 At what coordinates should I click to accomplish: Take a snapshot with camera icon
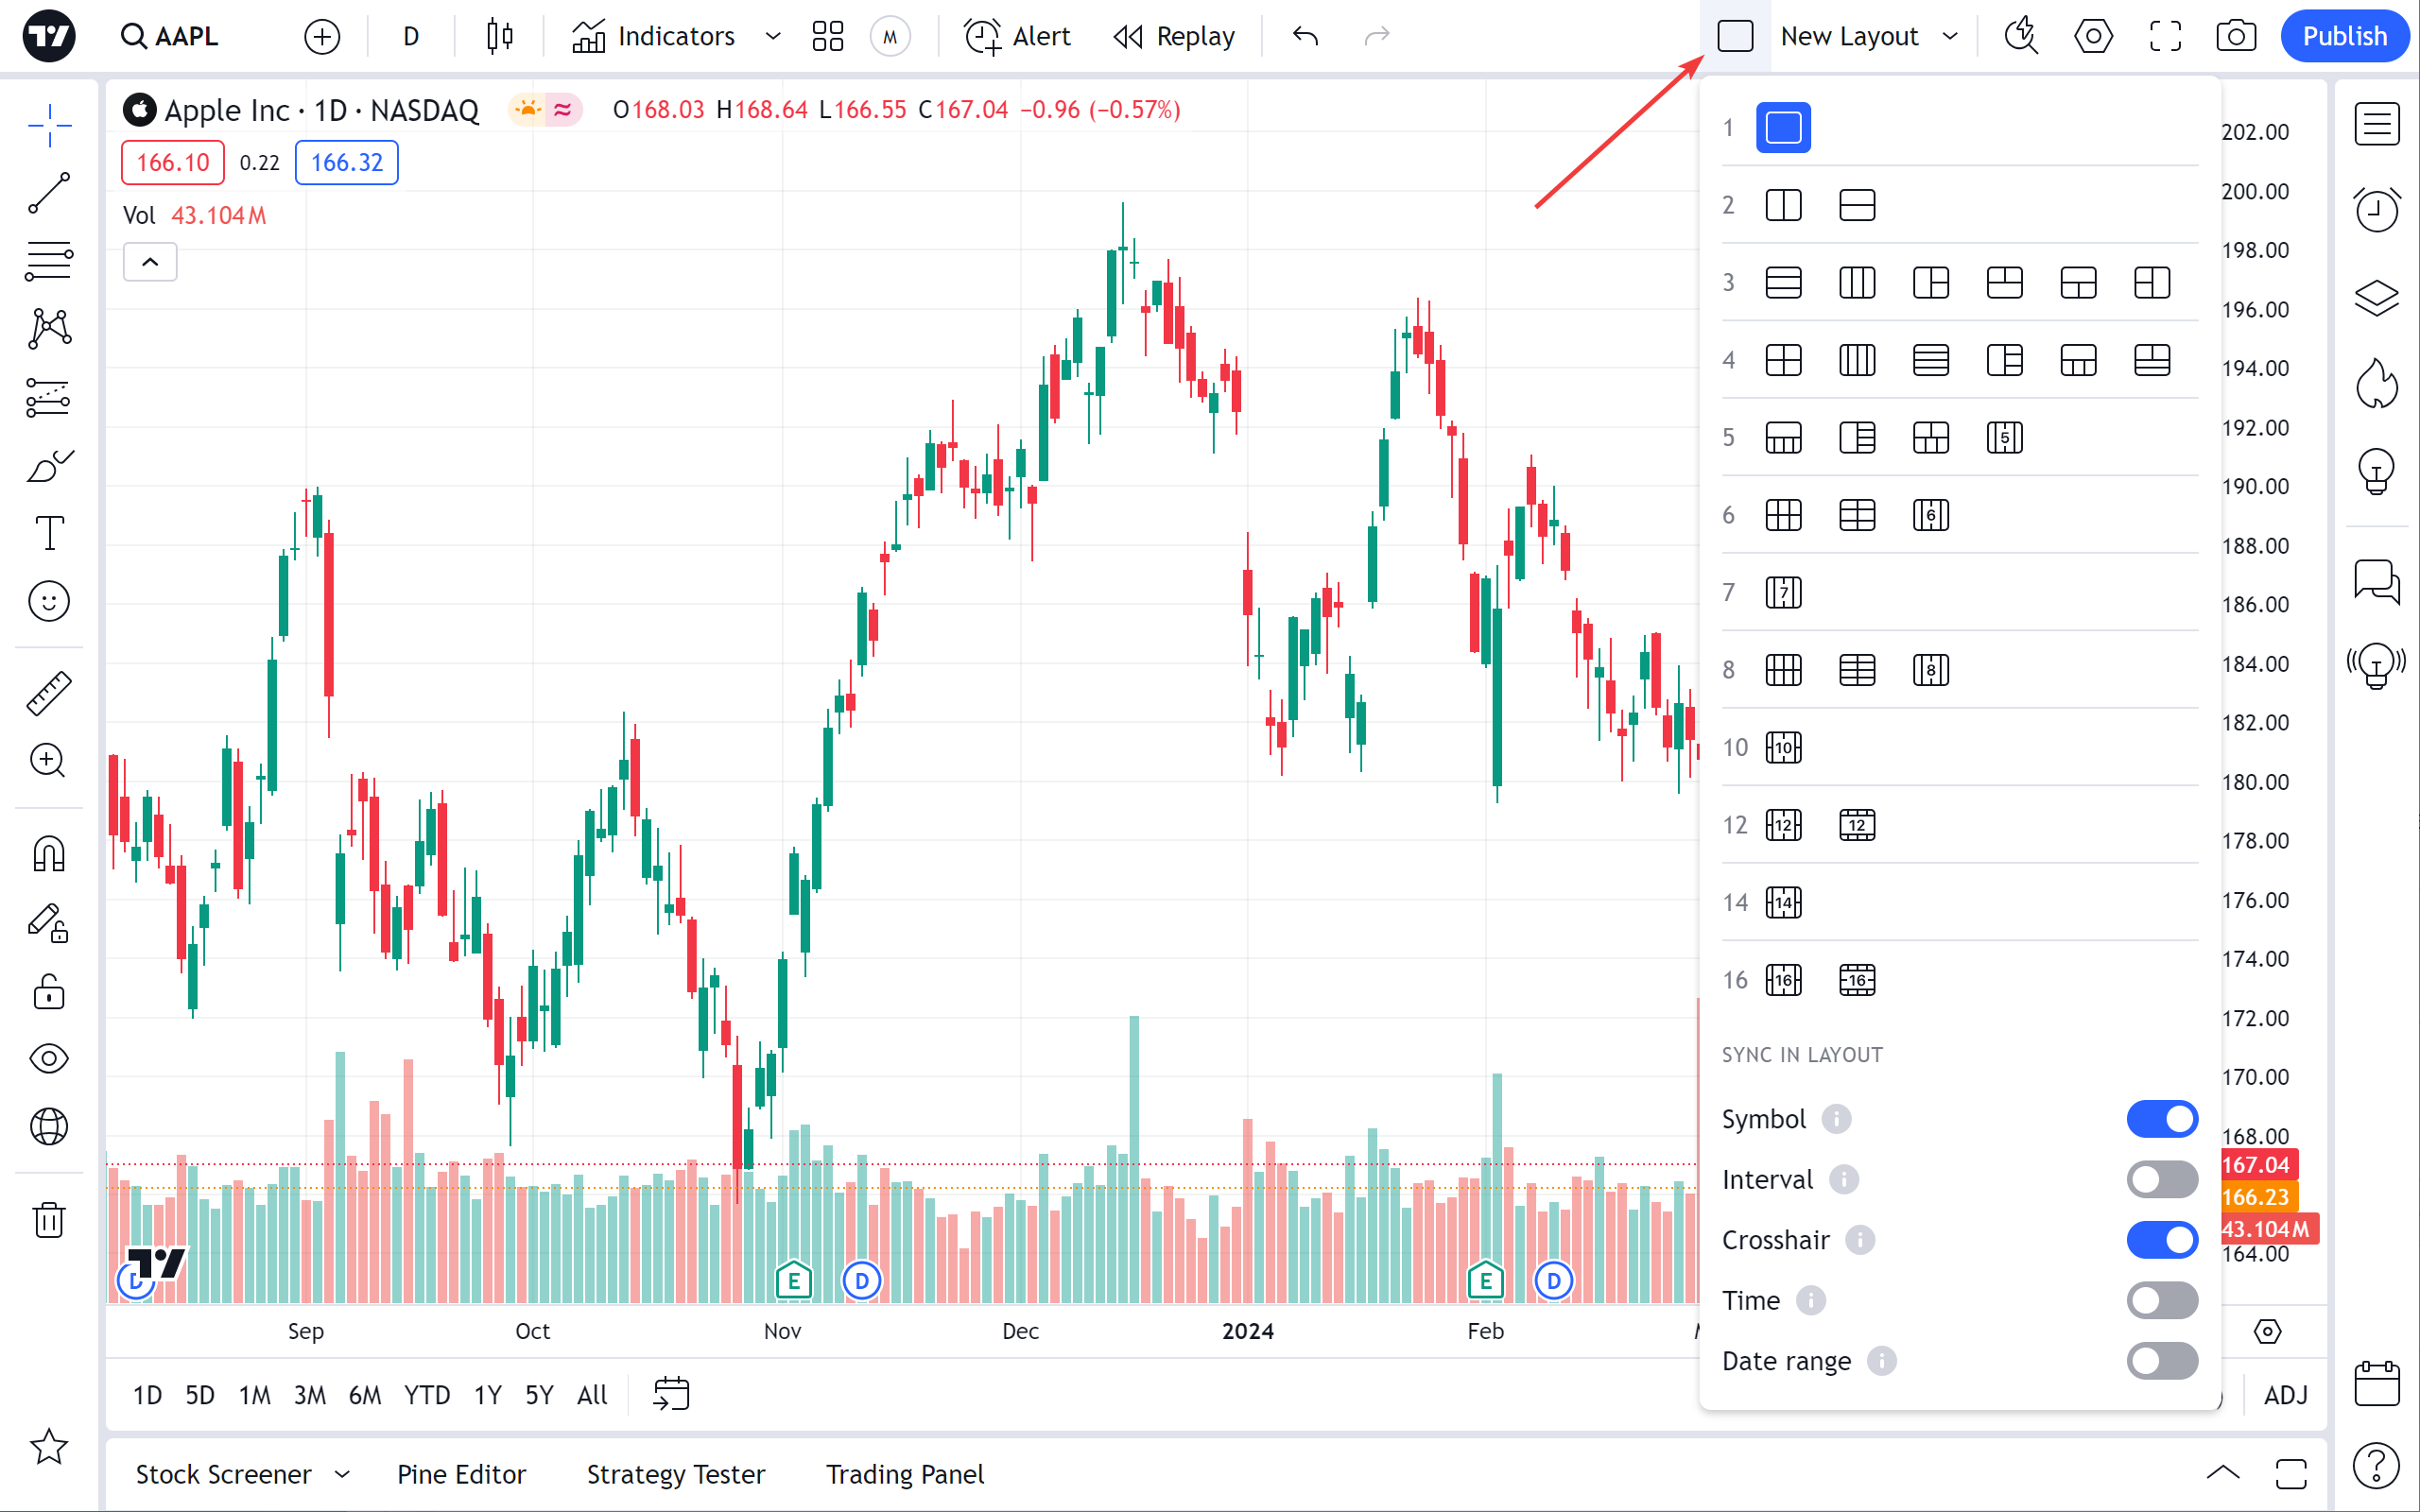(2236, 37)
